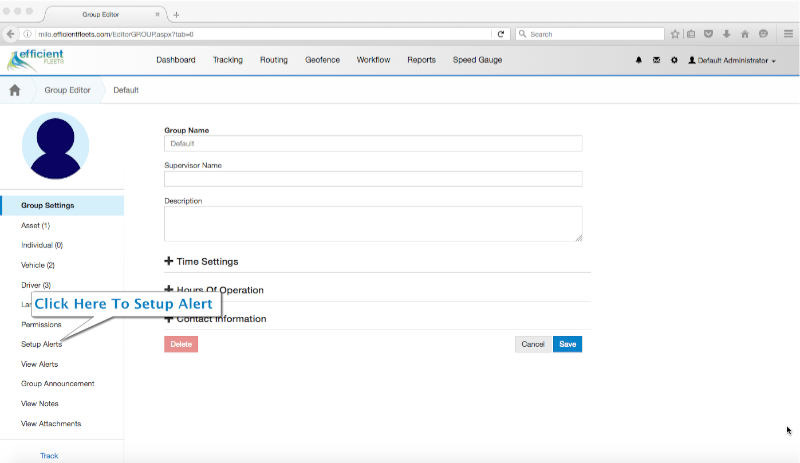The image size is (800, 463).
Task: Open the settings gear icon
Action: click(x=674, y=60)
